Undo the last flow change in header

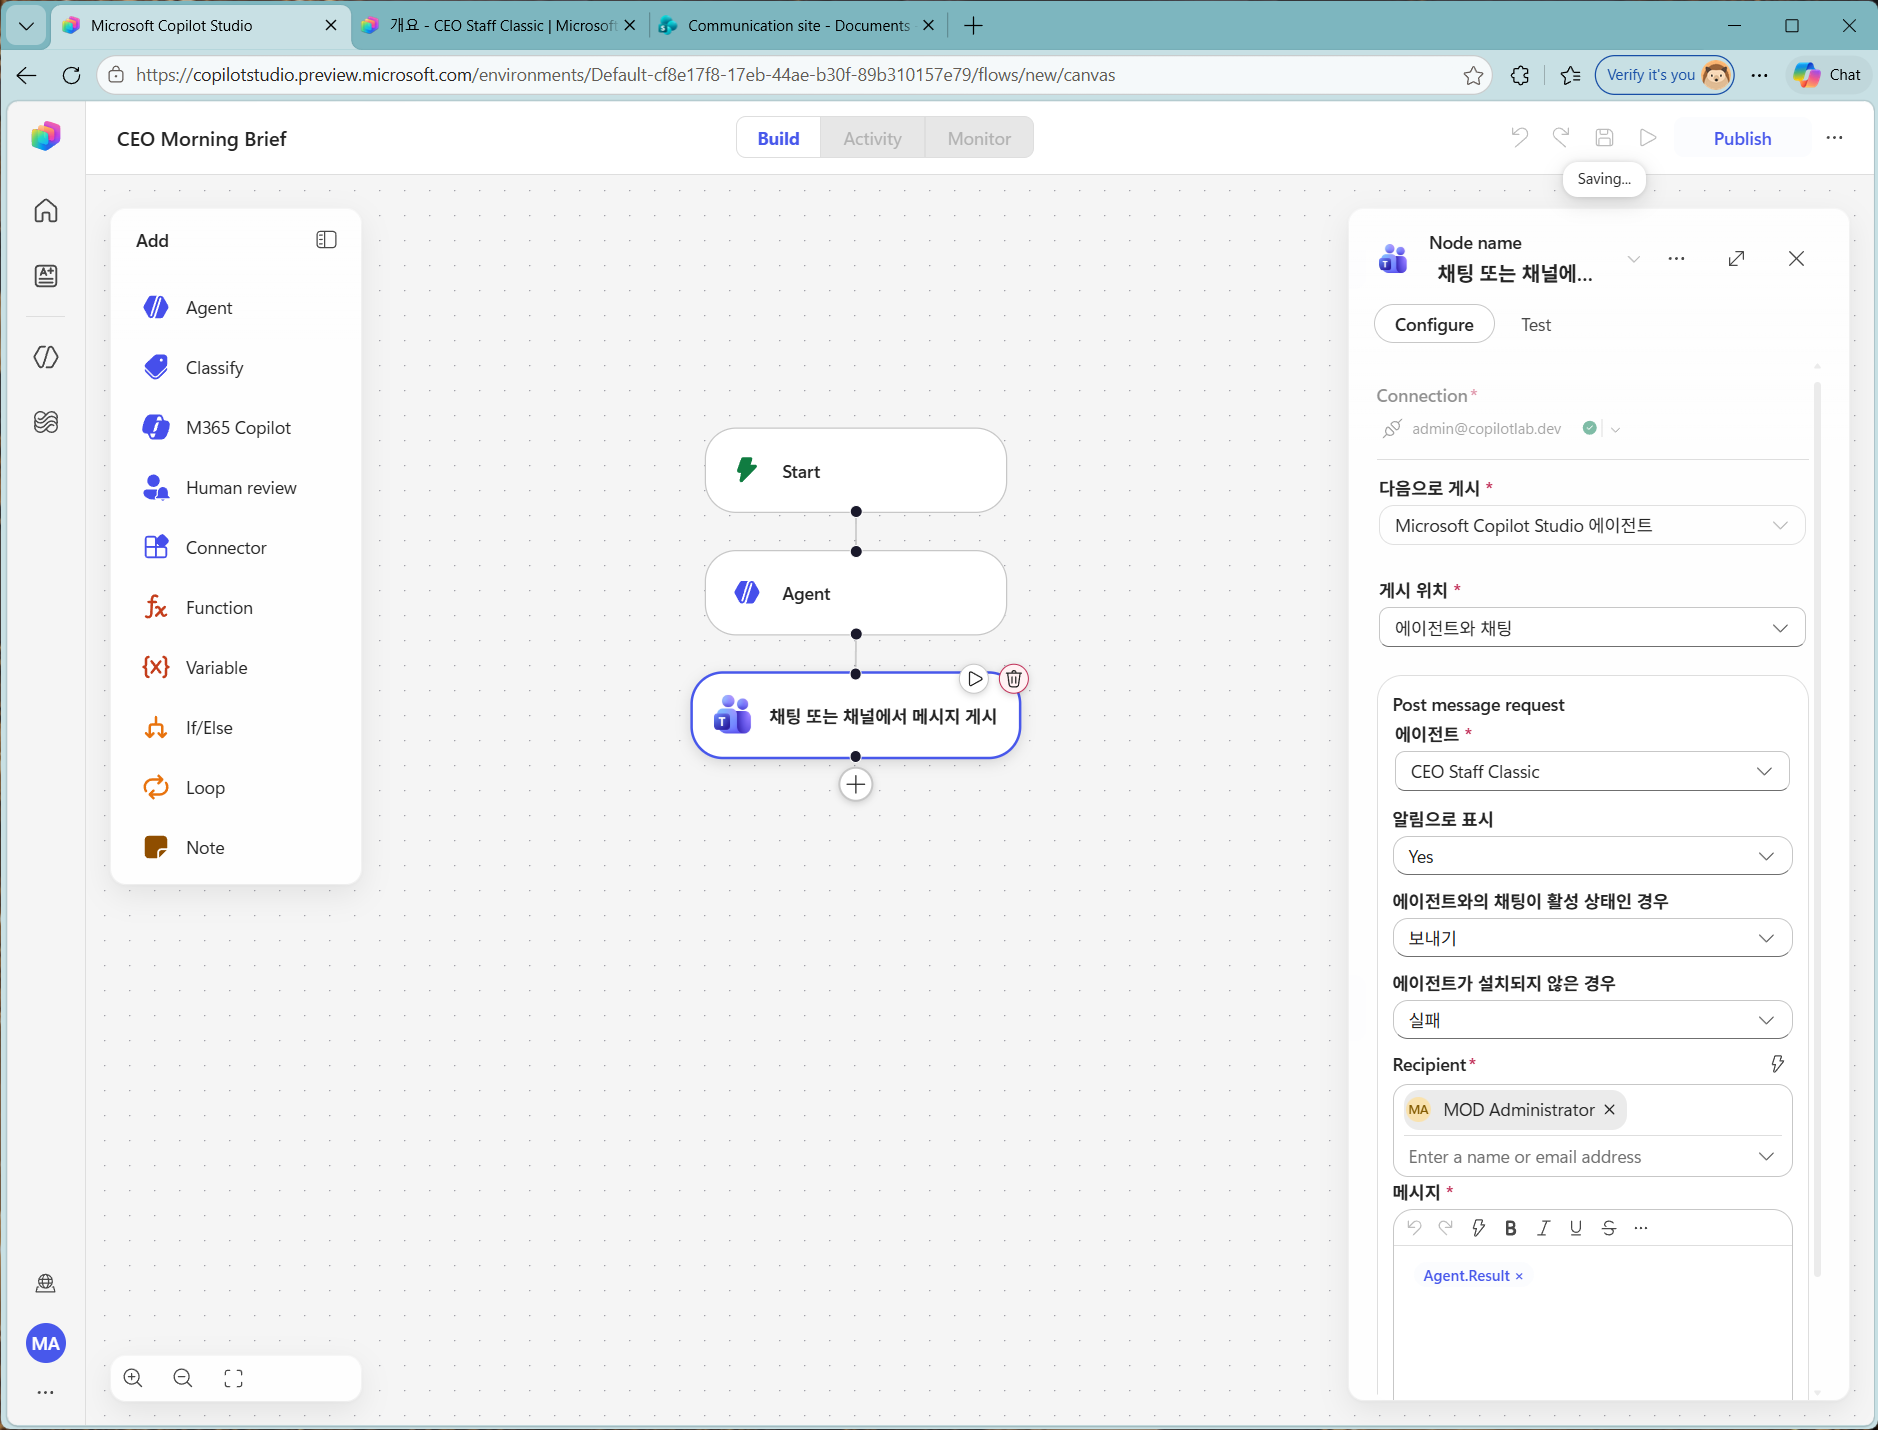click(1519, 138)
